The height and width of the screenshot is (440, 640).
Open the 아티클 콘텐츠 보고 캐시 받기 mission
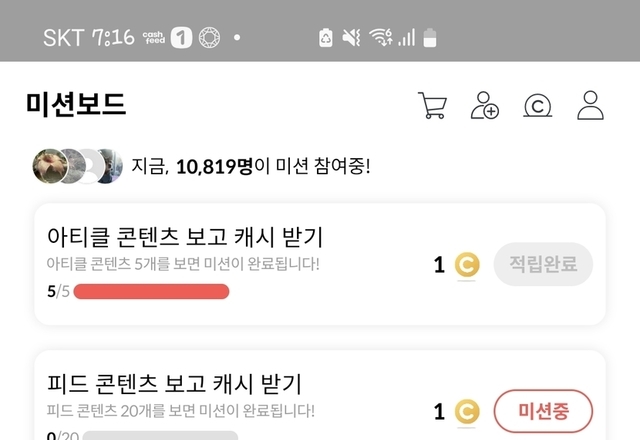click(x=185, y=238)
